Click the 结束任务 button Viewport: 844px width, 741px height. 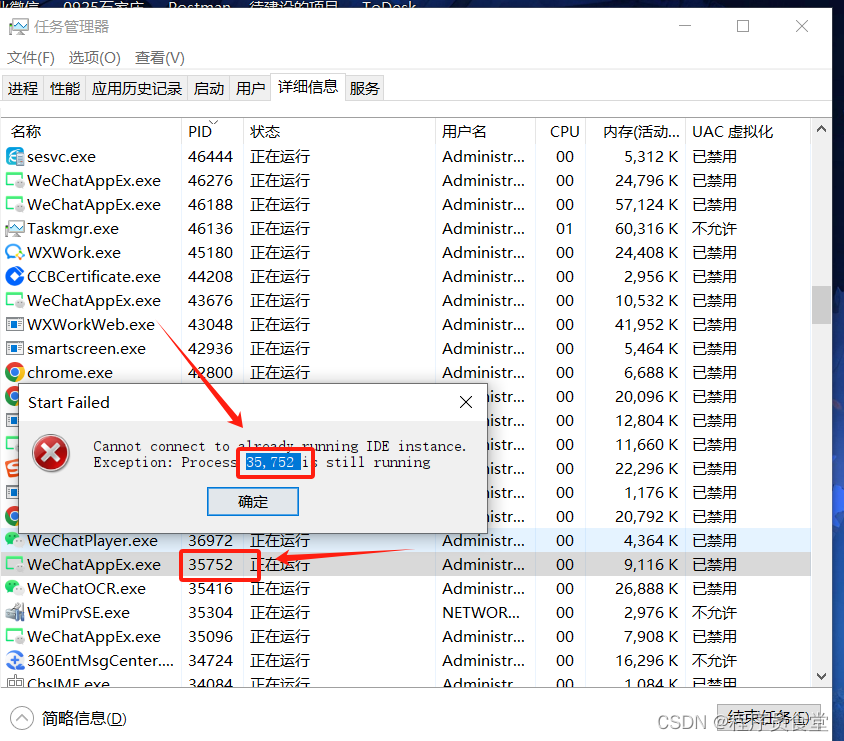[x=769, y=717]
